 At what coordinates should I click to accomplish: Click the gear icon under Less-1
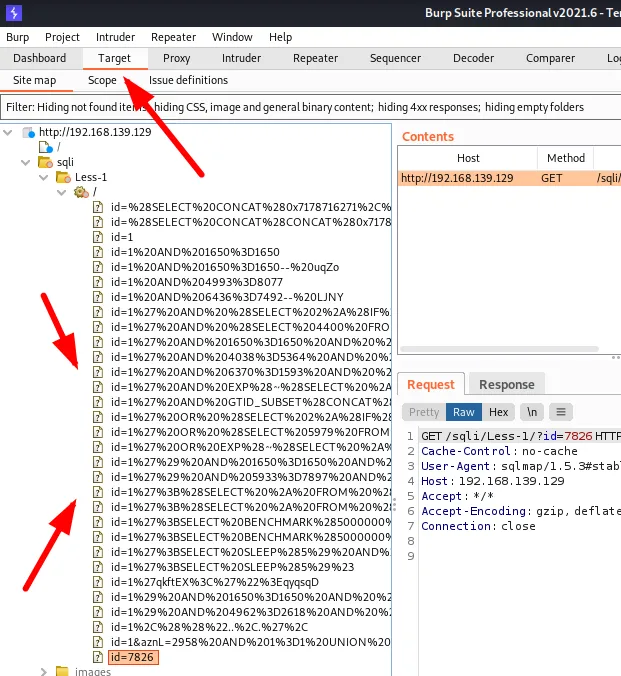pyautogui.click(x=81, y=192)
